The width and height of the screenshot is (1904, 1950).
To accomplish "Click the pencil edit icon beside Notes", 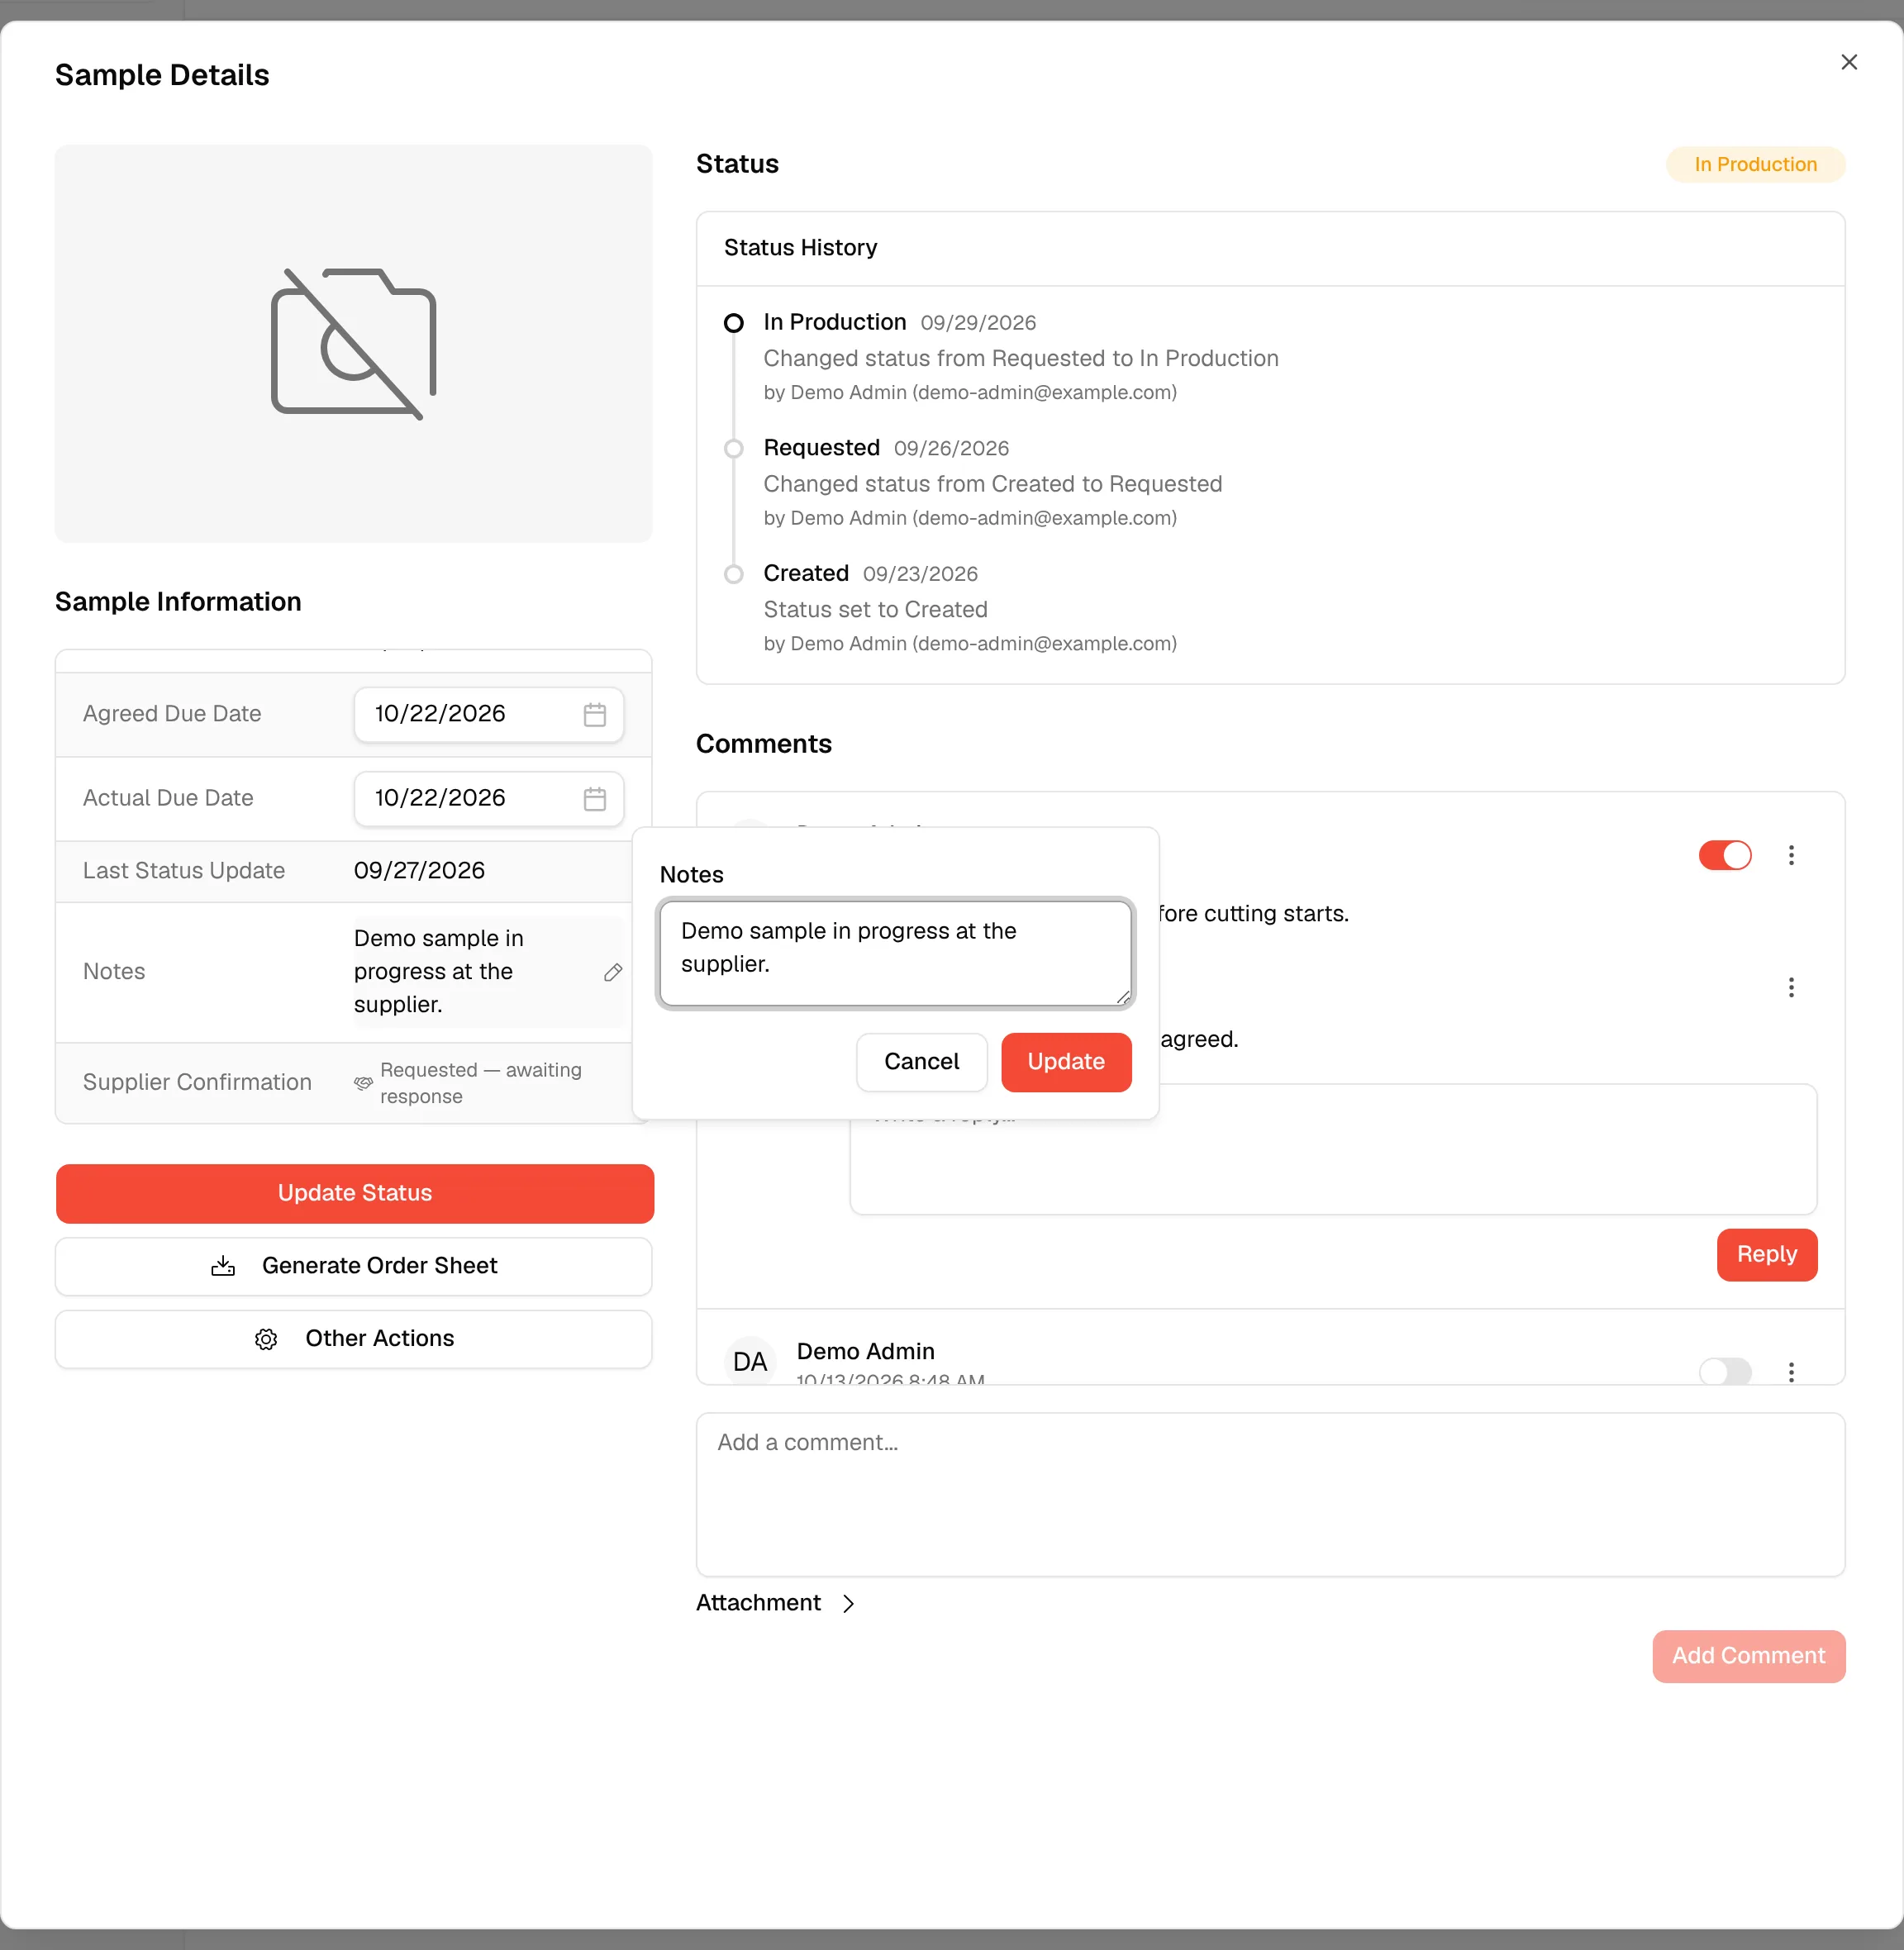I will click(x=613, y=972).
